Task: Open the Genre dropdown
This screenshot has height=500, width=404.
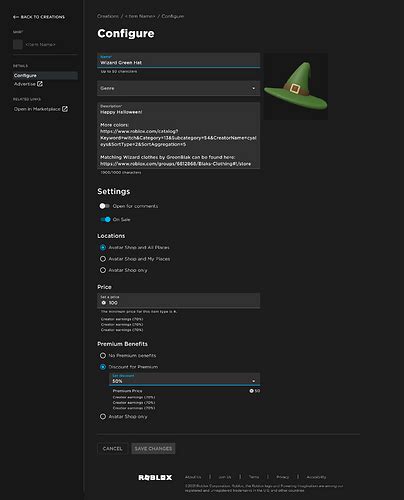Action: 178,88
